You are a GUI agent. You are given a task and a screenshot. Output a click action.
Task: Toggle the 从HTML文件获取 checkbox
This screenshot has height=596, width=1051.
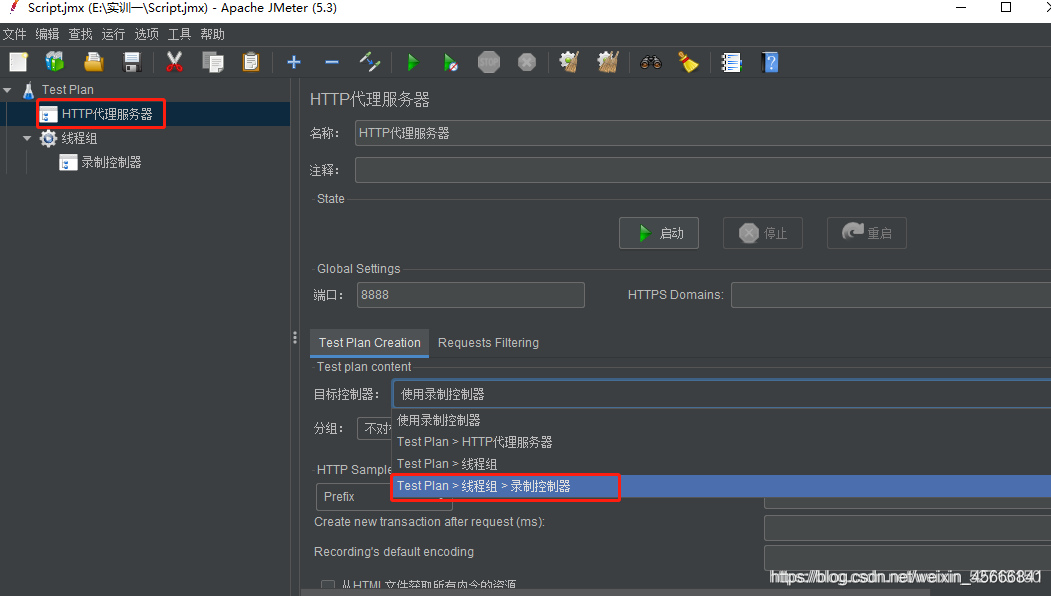[328, 585]
